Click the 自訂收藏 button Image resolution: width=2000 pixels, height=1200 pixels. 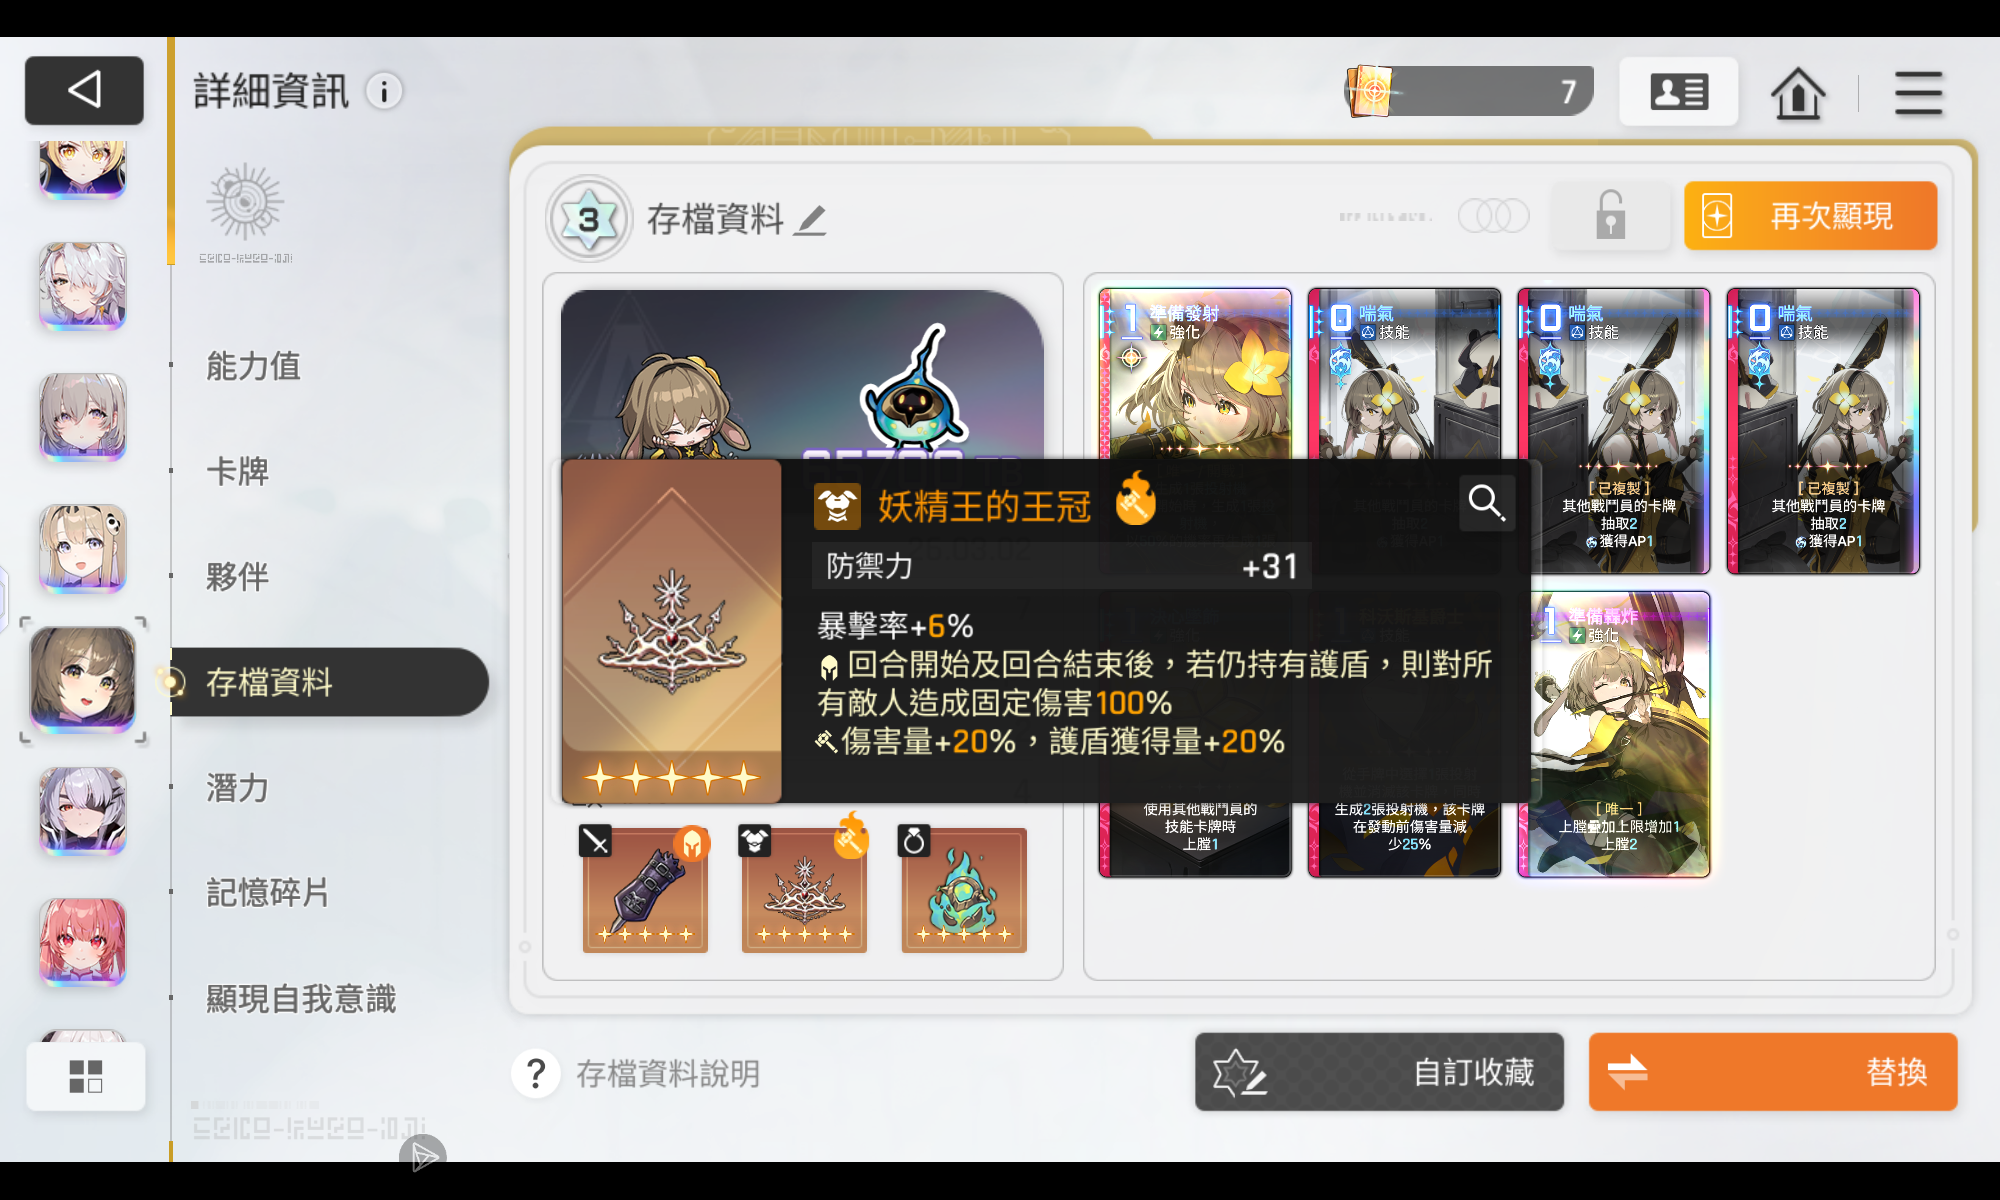(1379, 1072)
